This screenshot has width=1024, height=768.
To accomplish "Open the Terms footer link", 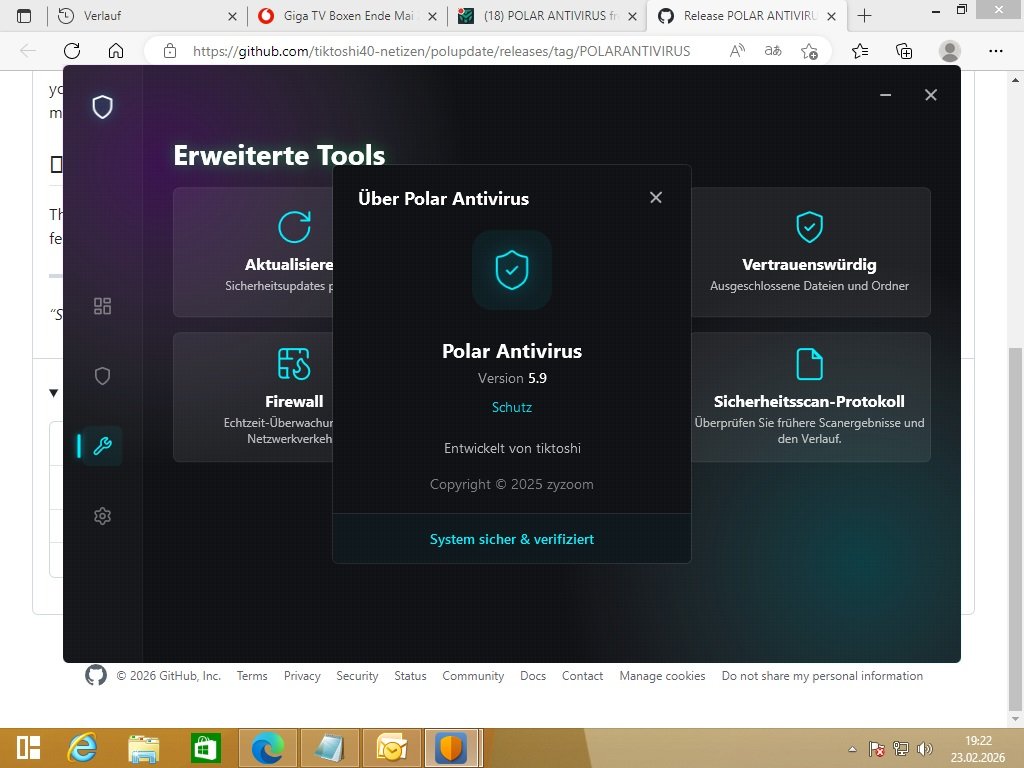I will coord(252,676).
